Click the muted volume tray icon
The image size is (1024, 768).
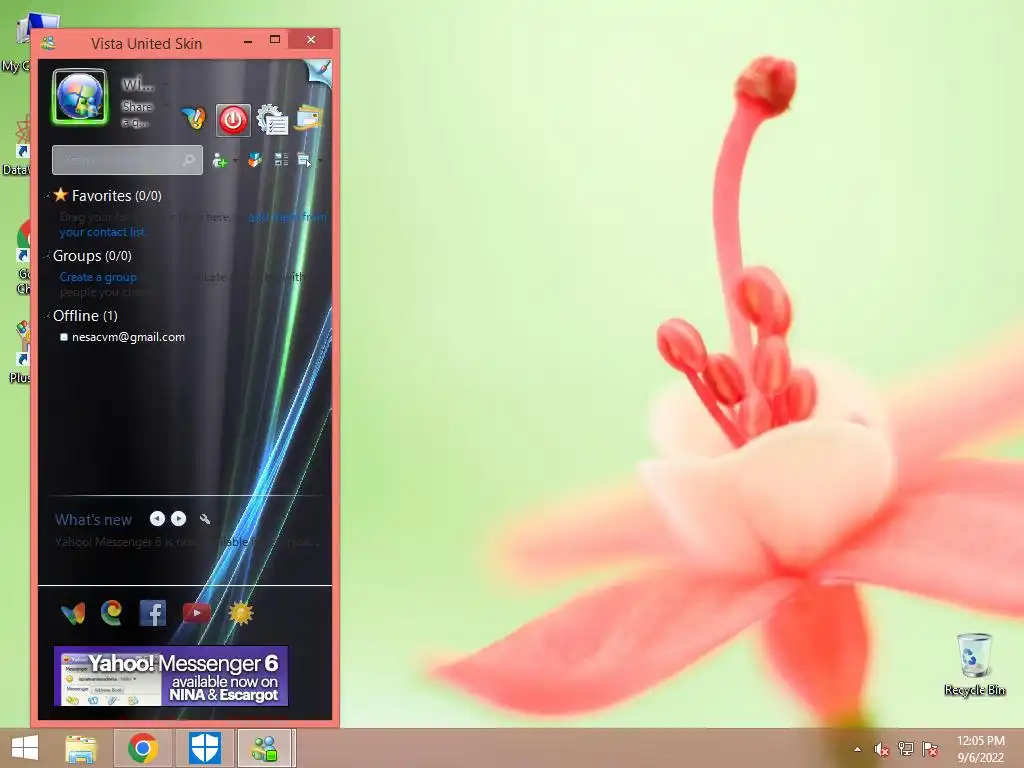tap(882, 749)
